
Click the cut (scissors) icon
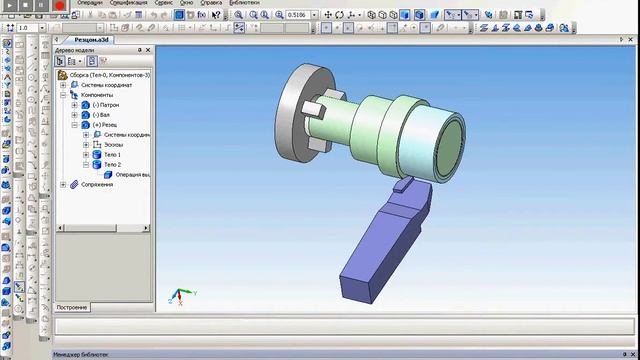point(91,15)
